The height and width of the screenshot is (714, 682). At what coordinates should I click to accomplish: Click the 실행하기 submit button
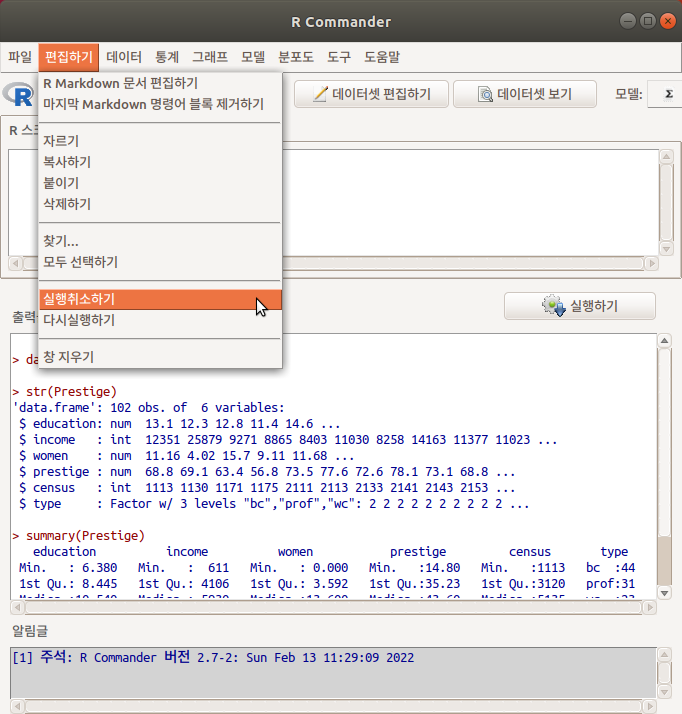580,306
